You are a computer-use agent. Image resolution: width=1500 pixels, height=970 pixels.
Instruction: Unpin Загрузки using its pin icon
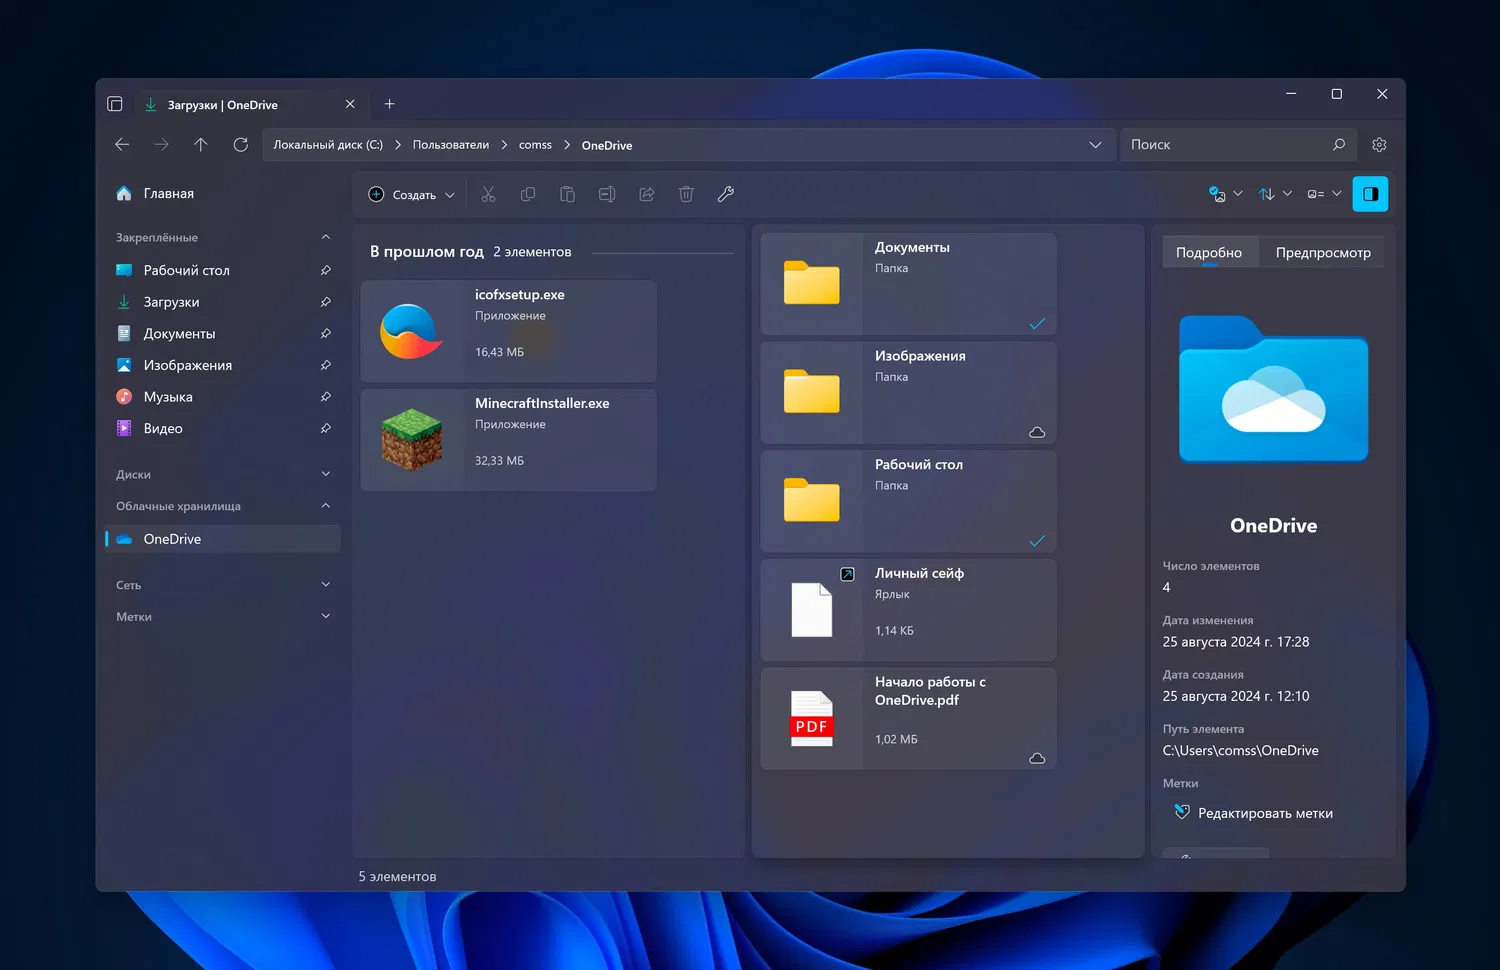click(x=325, y=302)
